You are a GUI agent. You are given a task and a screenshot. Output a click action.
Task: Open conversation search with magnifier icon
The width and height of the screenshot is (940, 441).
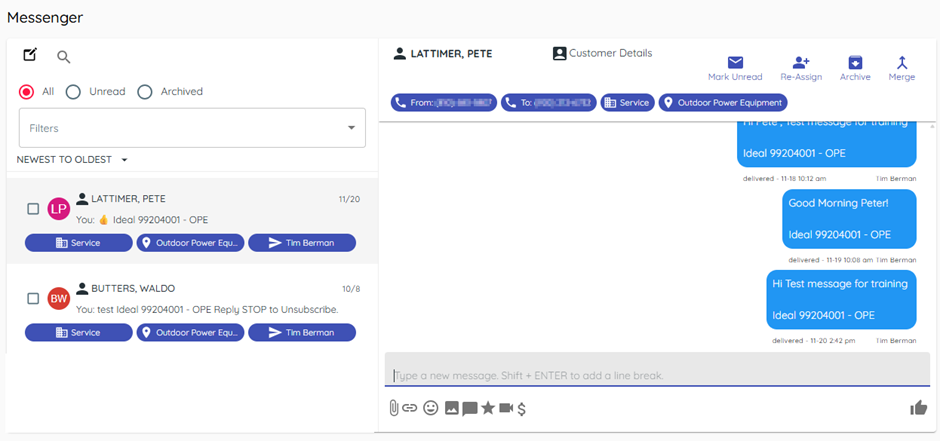coord(64,57)
